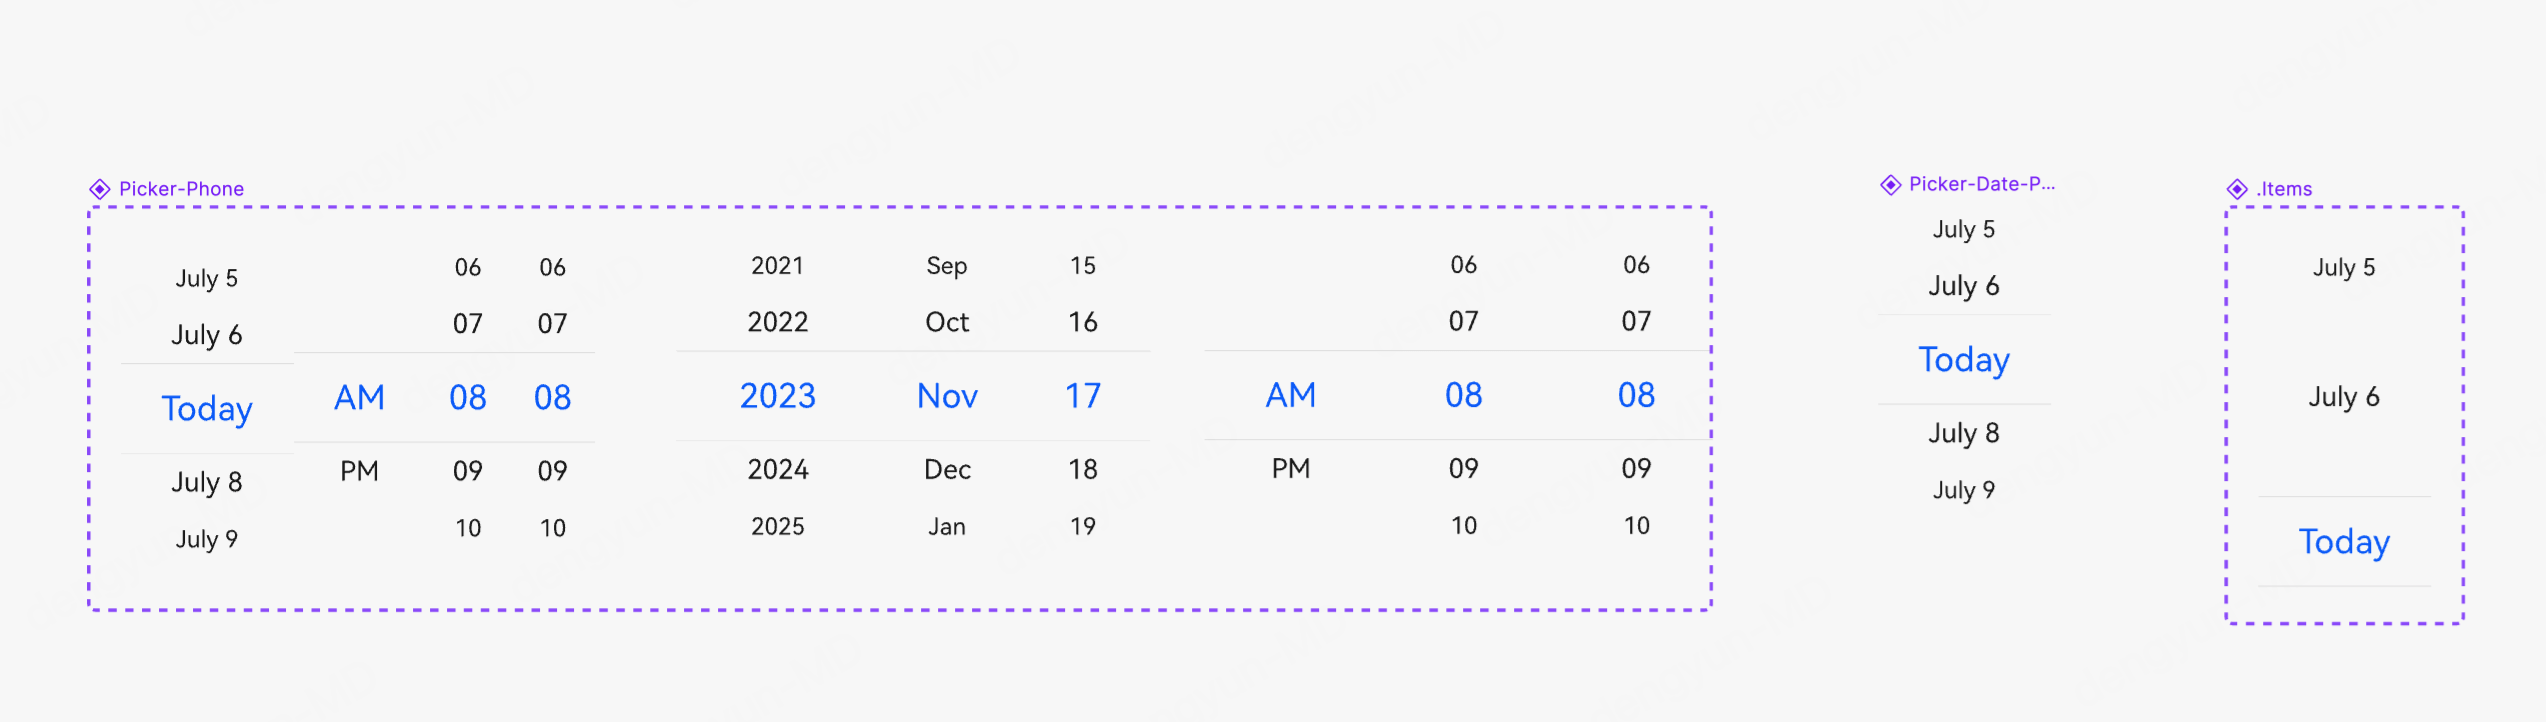Select the Picker-Date-P... frame label
Screen dimensions: 2546x722
point(1982,184)
